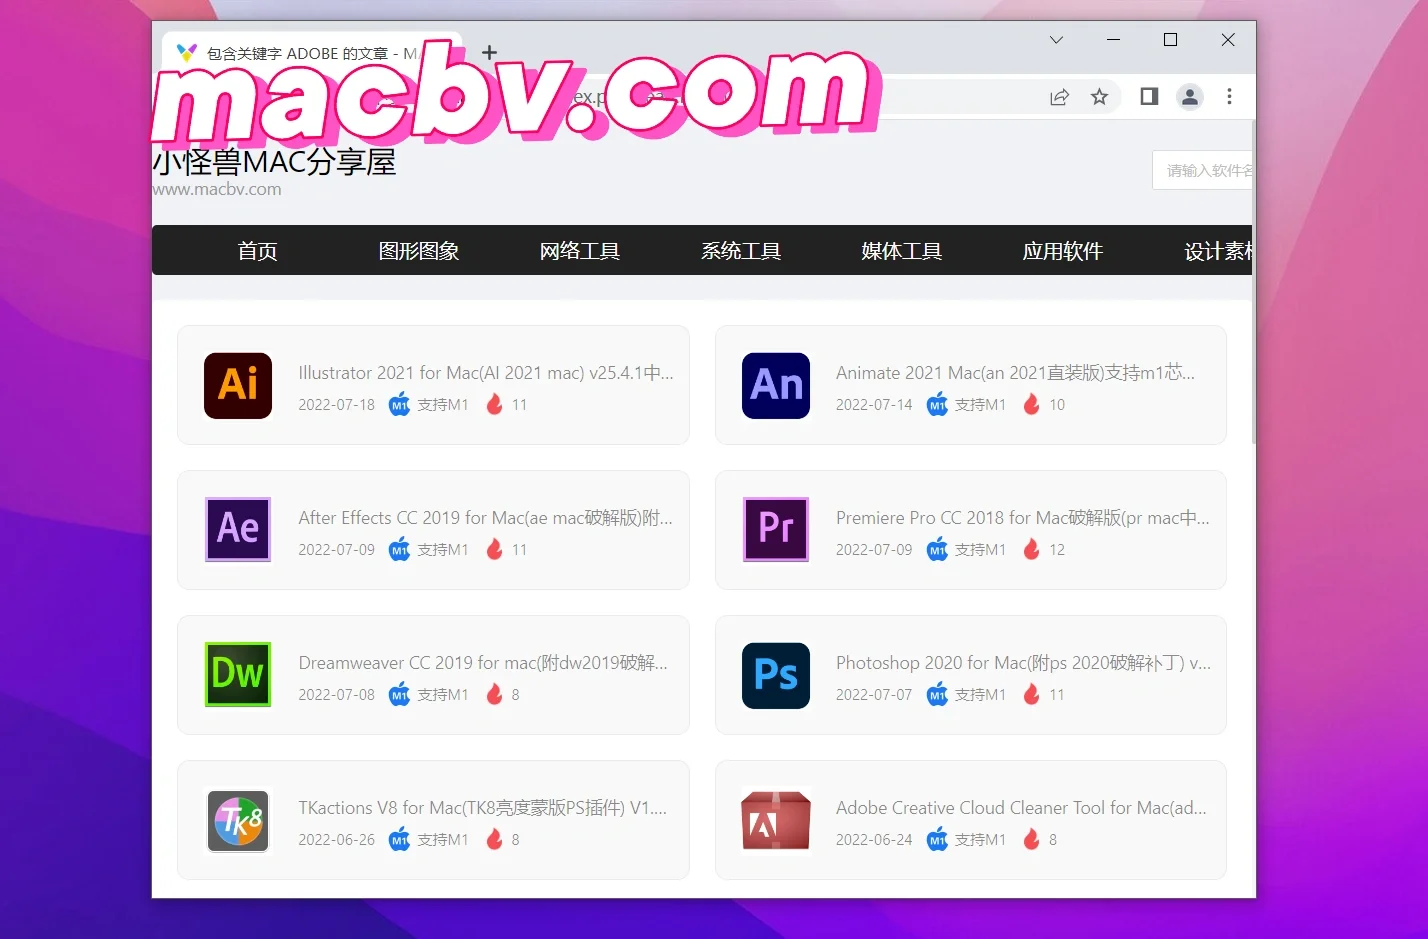Open Adobe Creative Cloud Cleaner Tool link
This screenshot has height=939, width=1428.
pyautogui.click(x=1021, y=808)
